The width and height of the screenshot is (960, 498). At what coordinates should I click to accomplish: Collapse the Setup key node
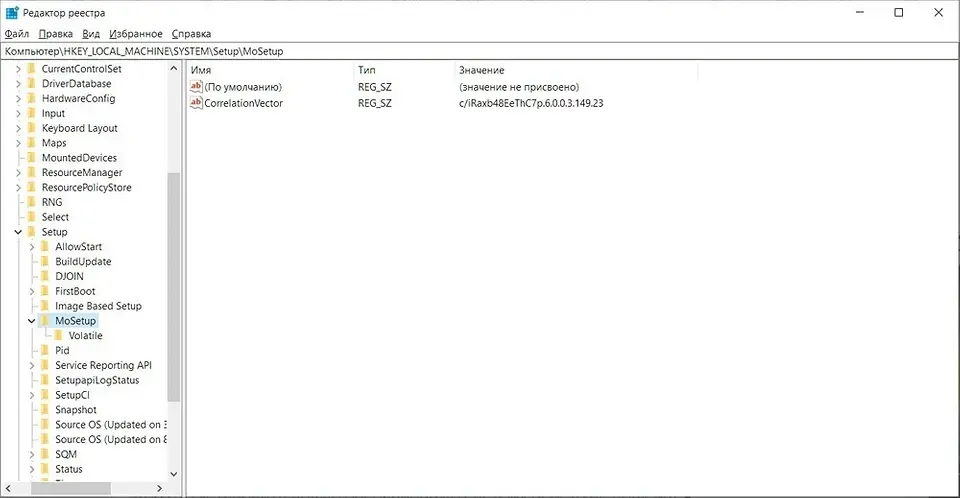click(x=18, y=232)
